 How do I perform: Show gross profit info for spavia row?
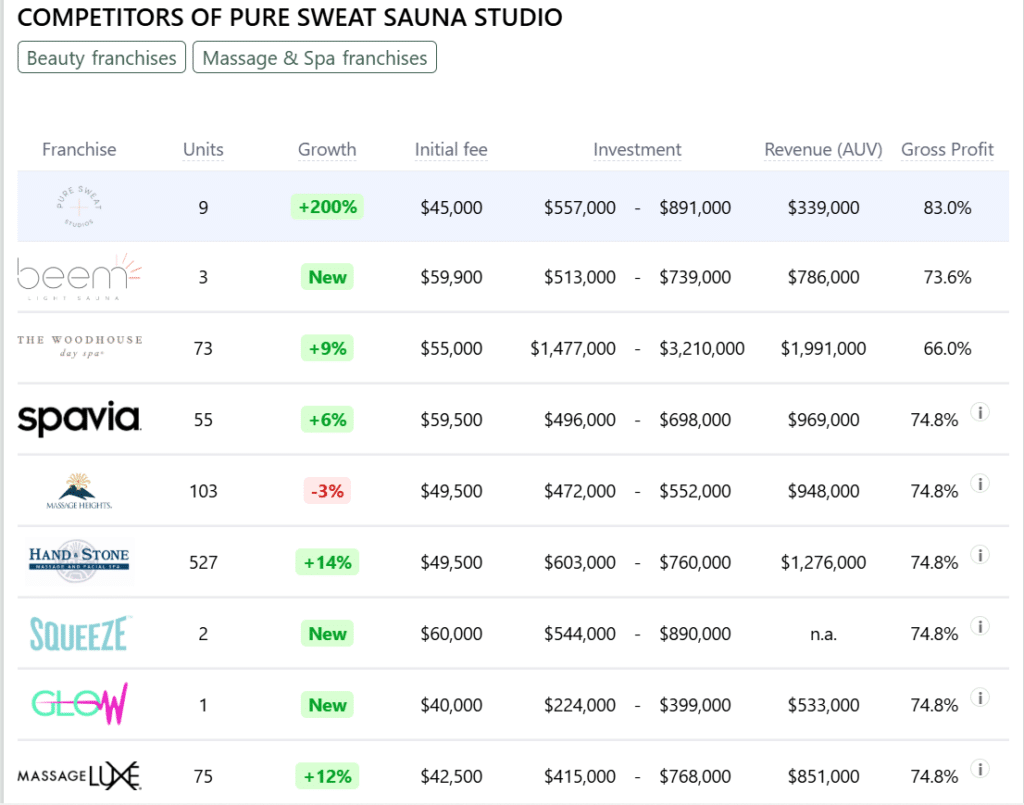(x=980, y=412)
